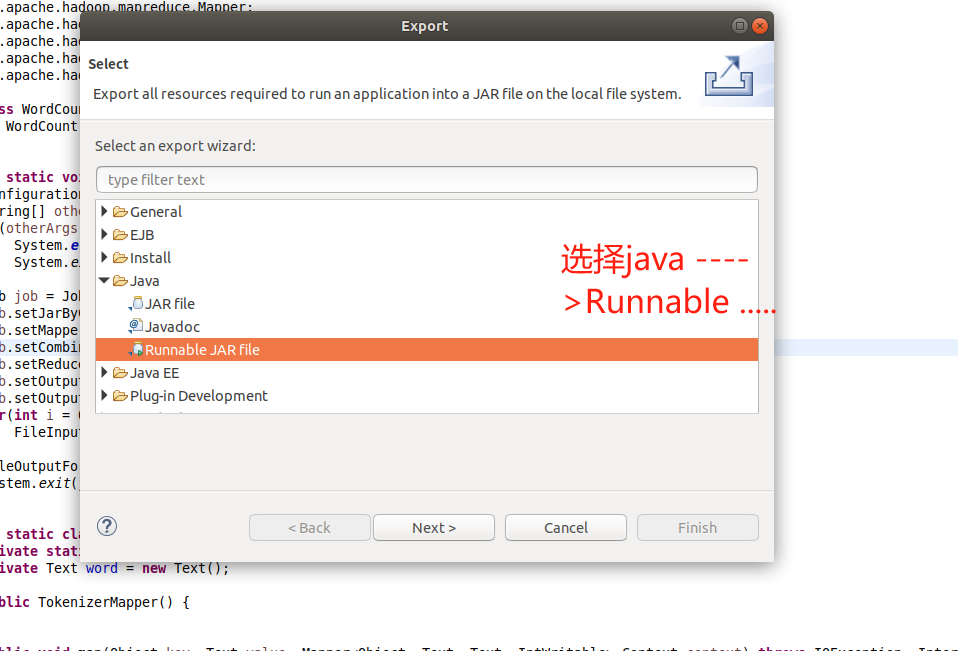This screenshot has width=958, height=651.
Task: Select the Runnable JAR file entry
Action: [426, 350]
